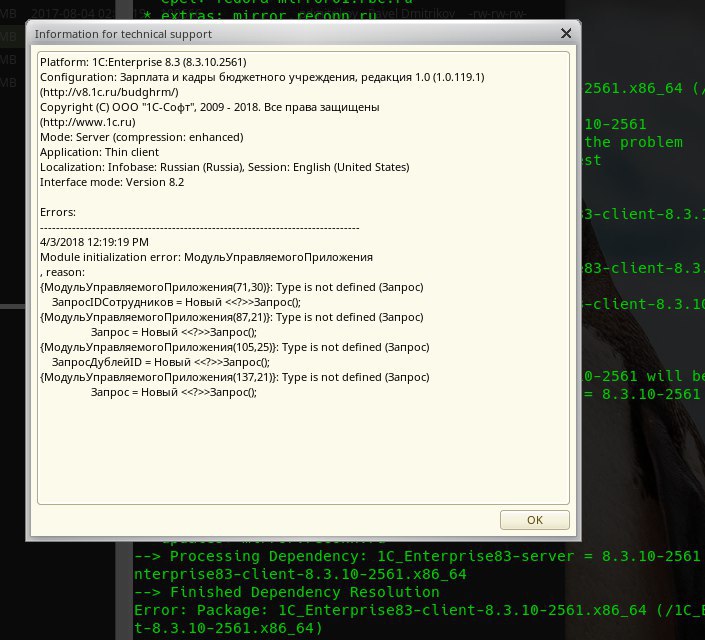Click the 'Configuration: Зарплата и кадры' line
705x640 pixels.
(x=262, y=77)
